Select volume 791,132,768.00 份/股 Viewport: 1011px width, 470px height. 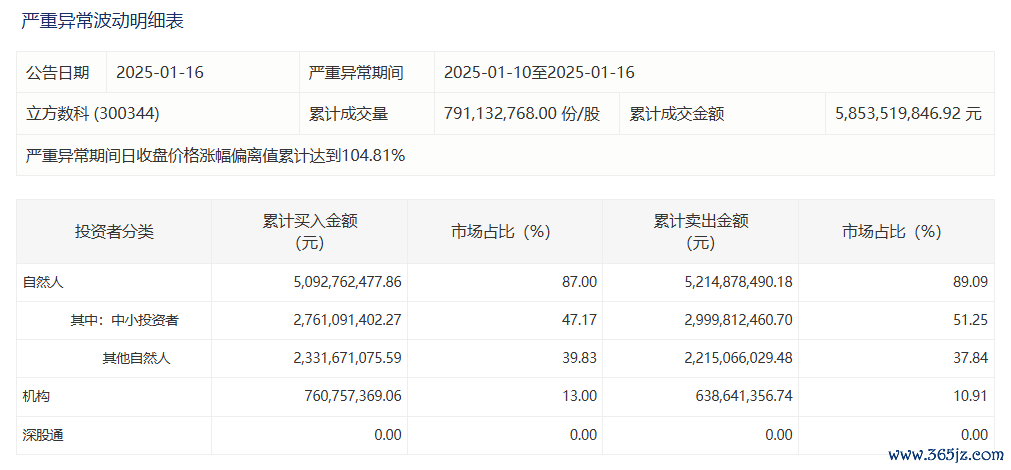pyautogui.click(x=522, y=113)
